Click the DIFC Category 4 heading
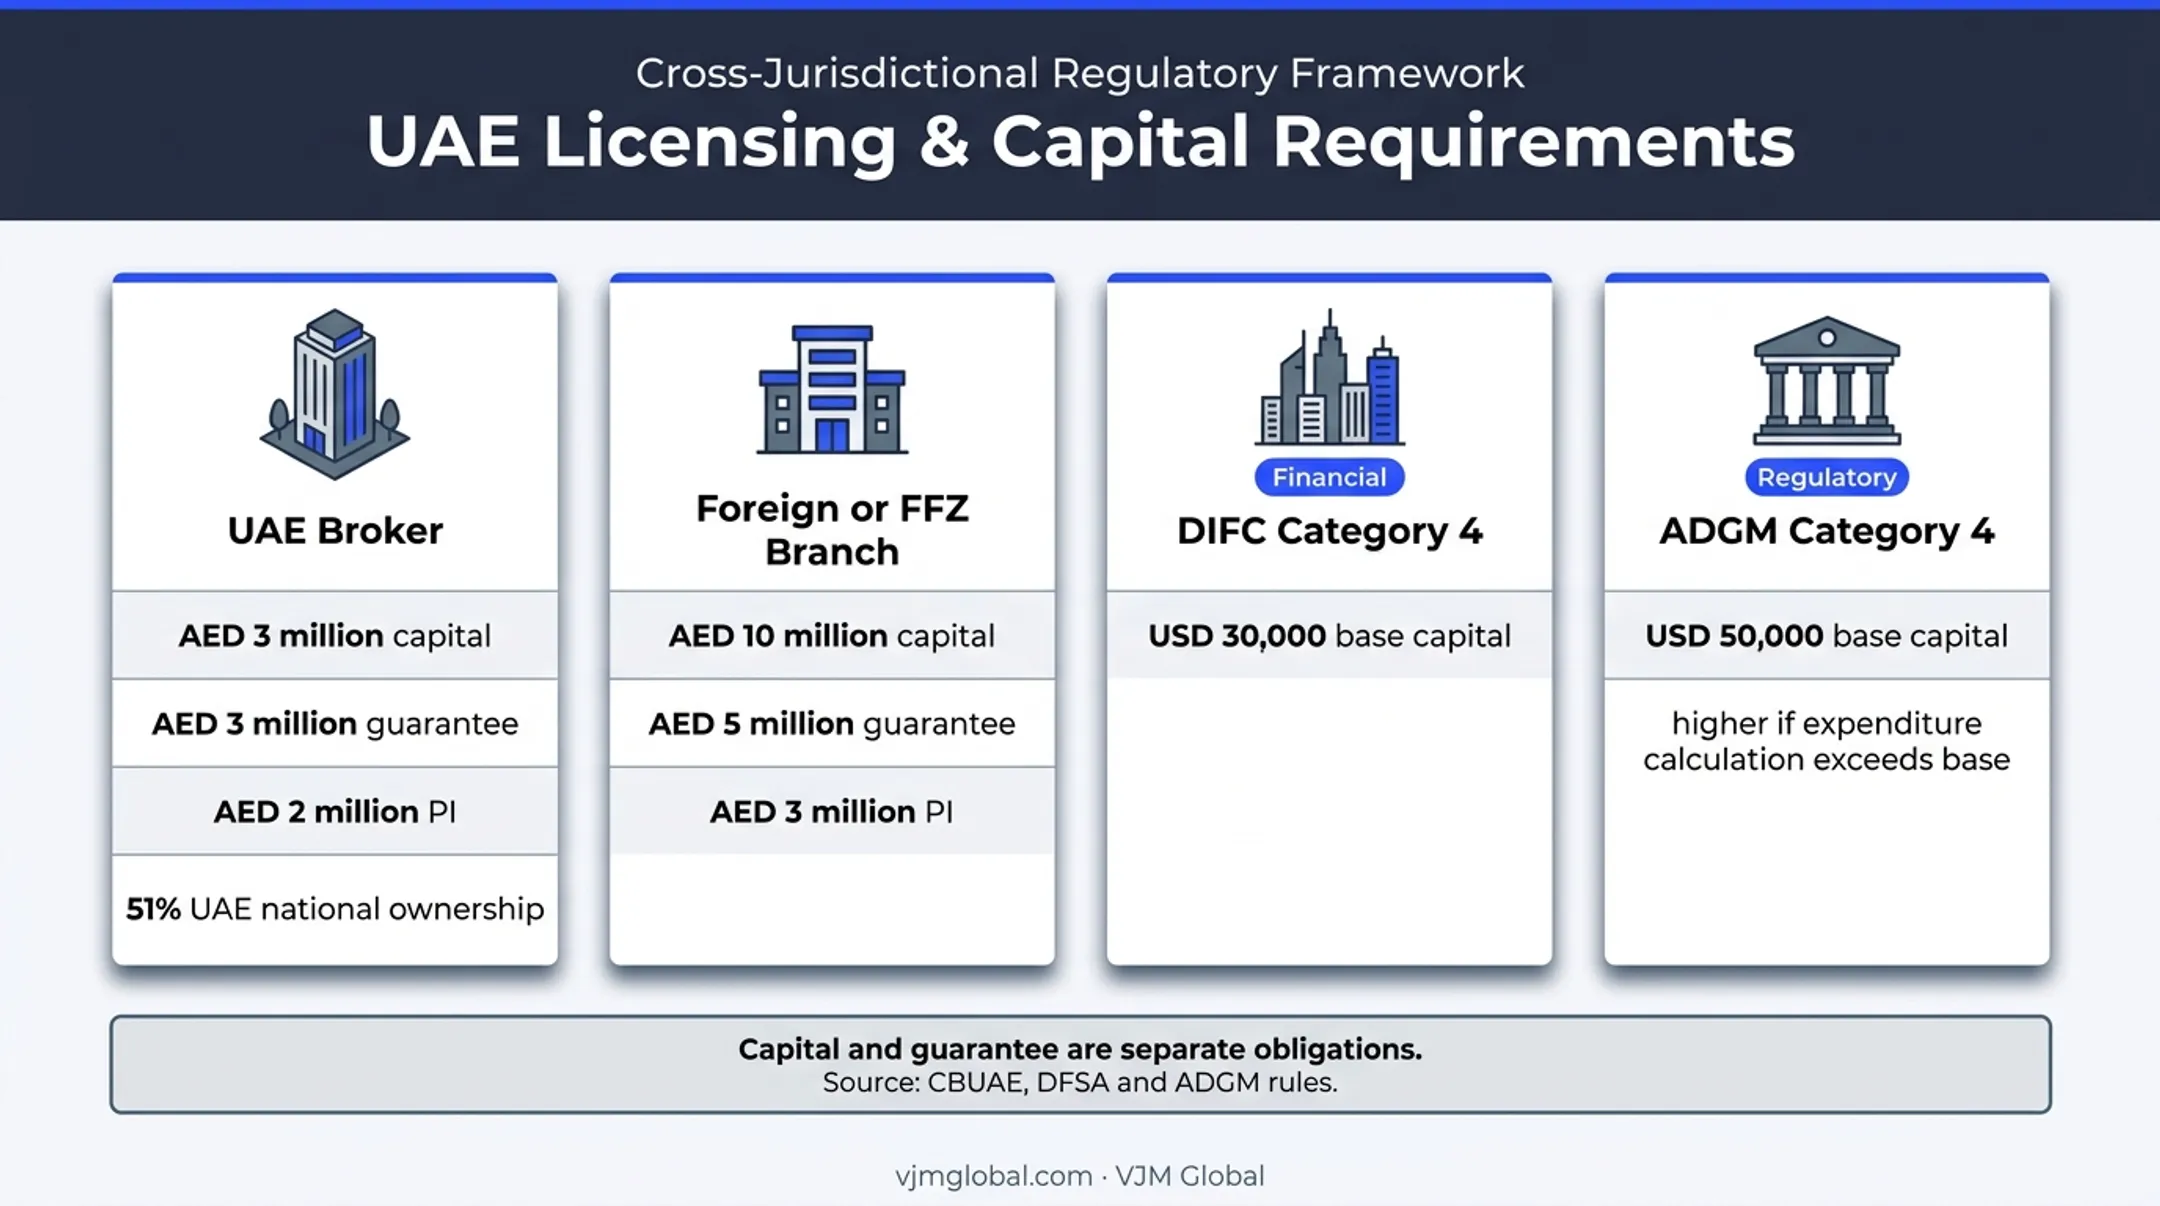This screenshot has width=2160, height=1206. [x=1330, y=531]
